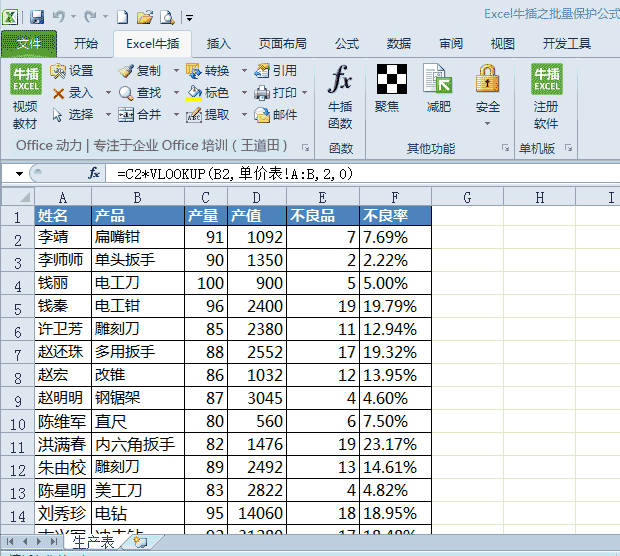Create a new blank document icon

[x=122, y=17]
